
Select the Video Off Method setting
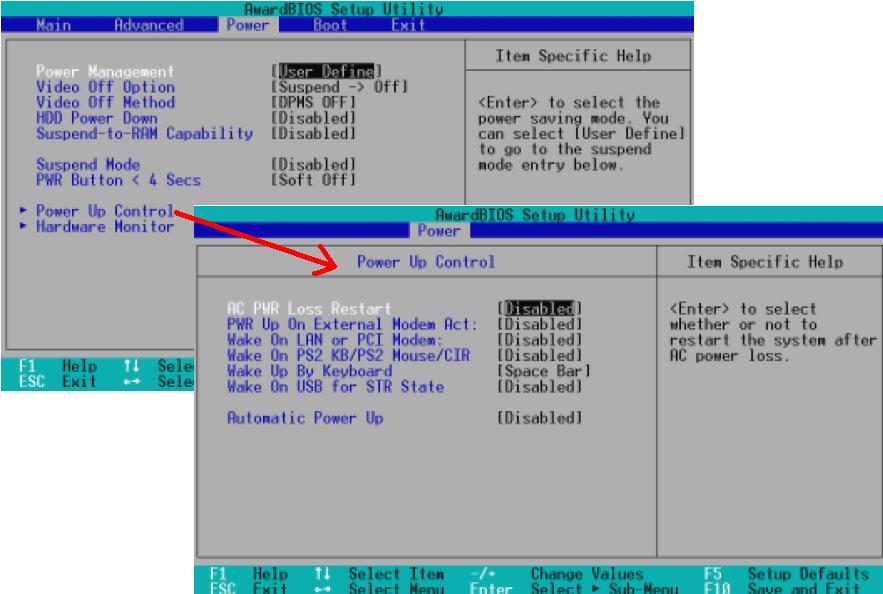[105, 102]
